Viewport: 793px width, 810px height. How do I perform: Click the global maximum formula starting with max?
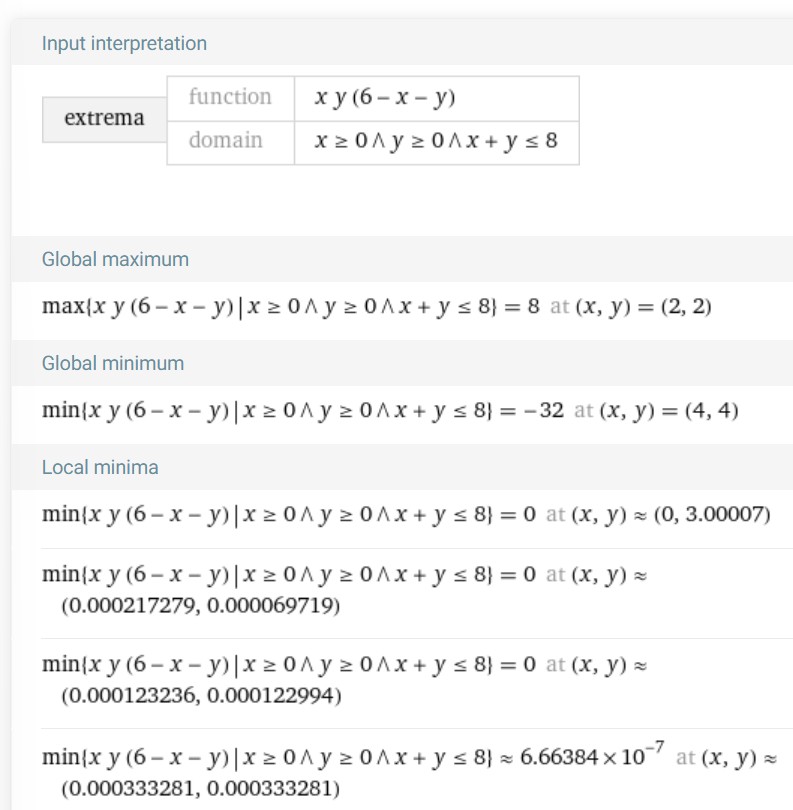[377, 307]
